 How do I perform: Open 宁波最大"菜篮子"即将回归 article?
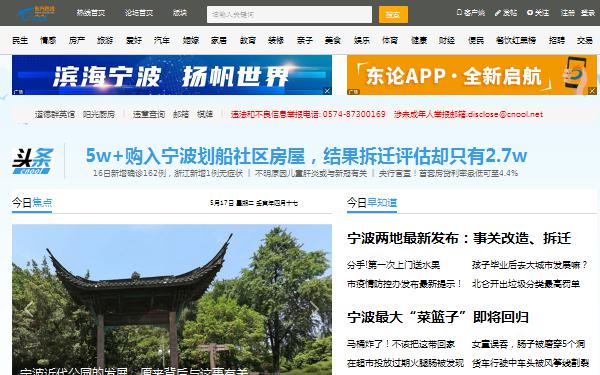(438, 317)
